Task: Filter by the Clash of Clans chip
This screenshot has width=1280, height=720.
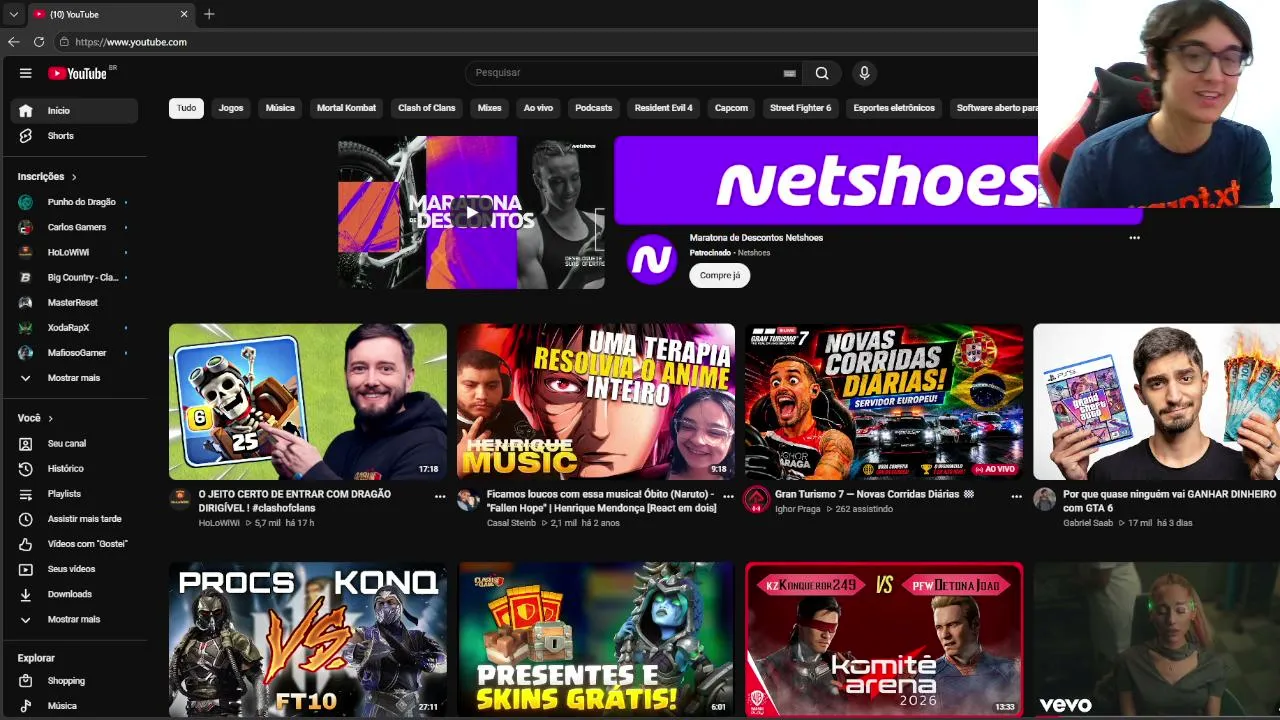Action: pyautogui.click(x=427, y=108)
